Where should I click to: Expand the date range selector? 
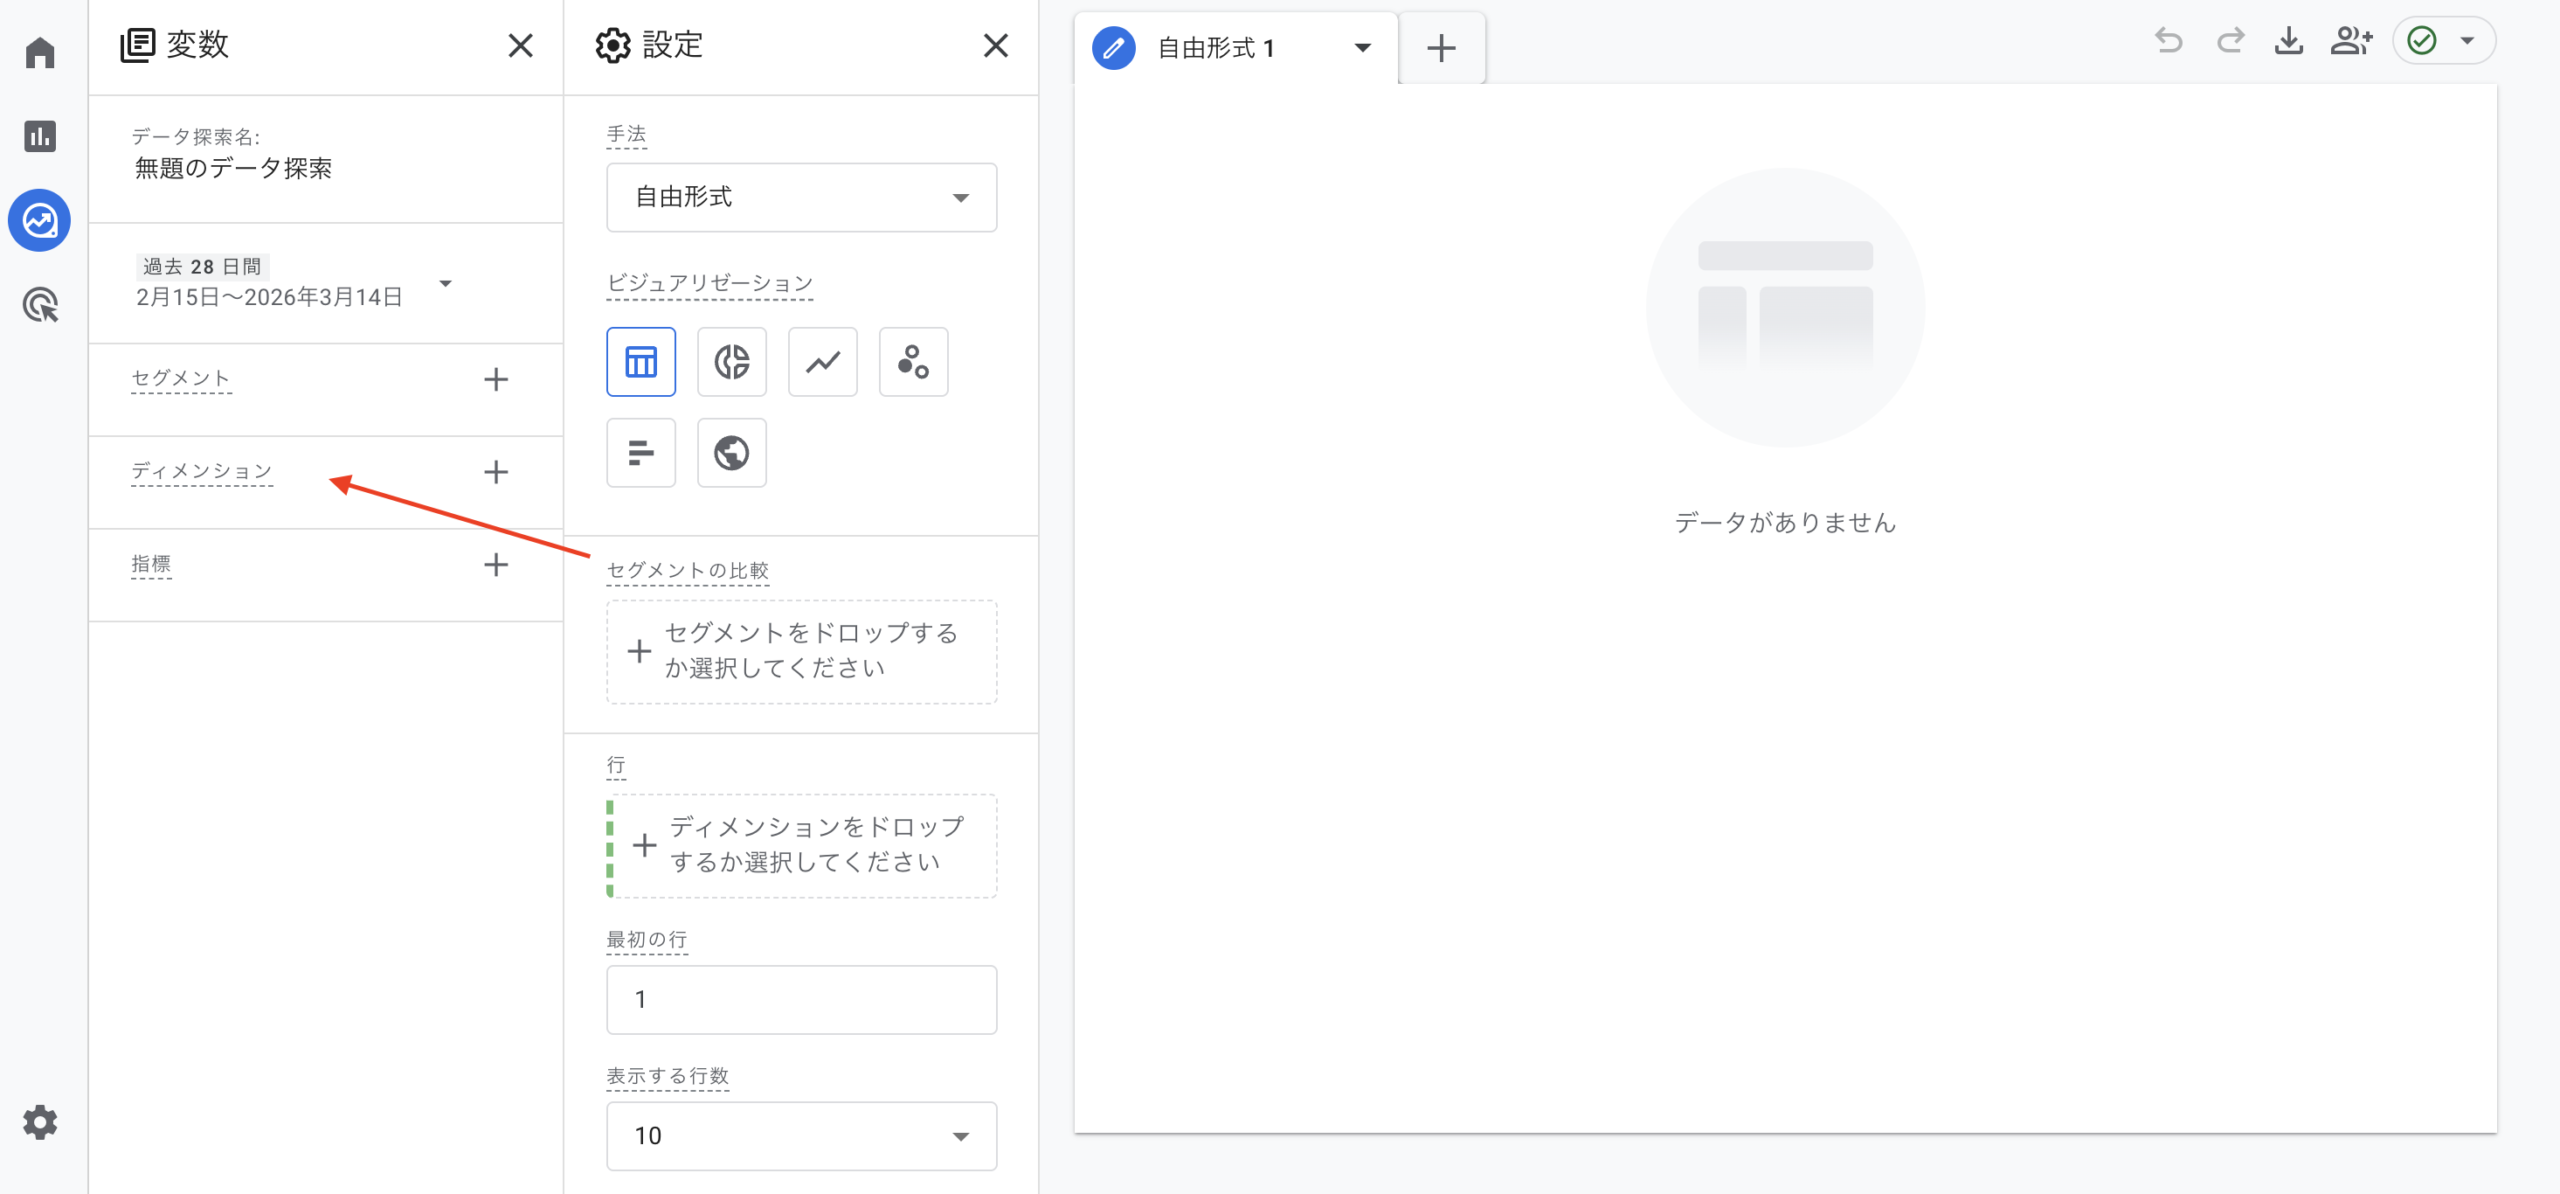tap(446, 283)
